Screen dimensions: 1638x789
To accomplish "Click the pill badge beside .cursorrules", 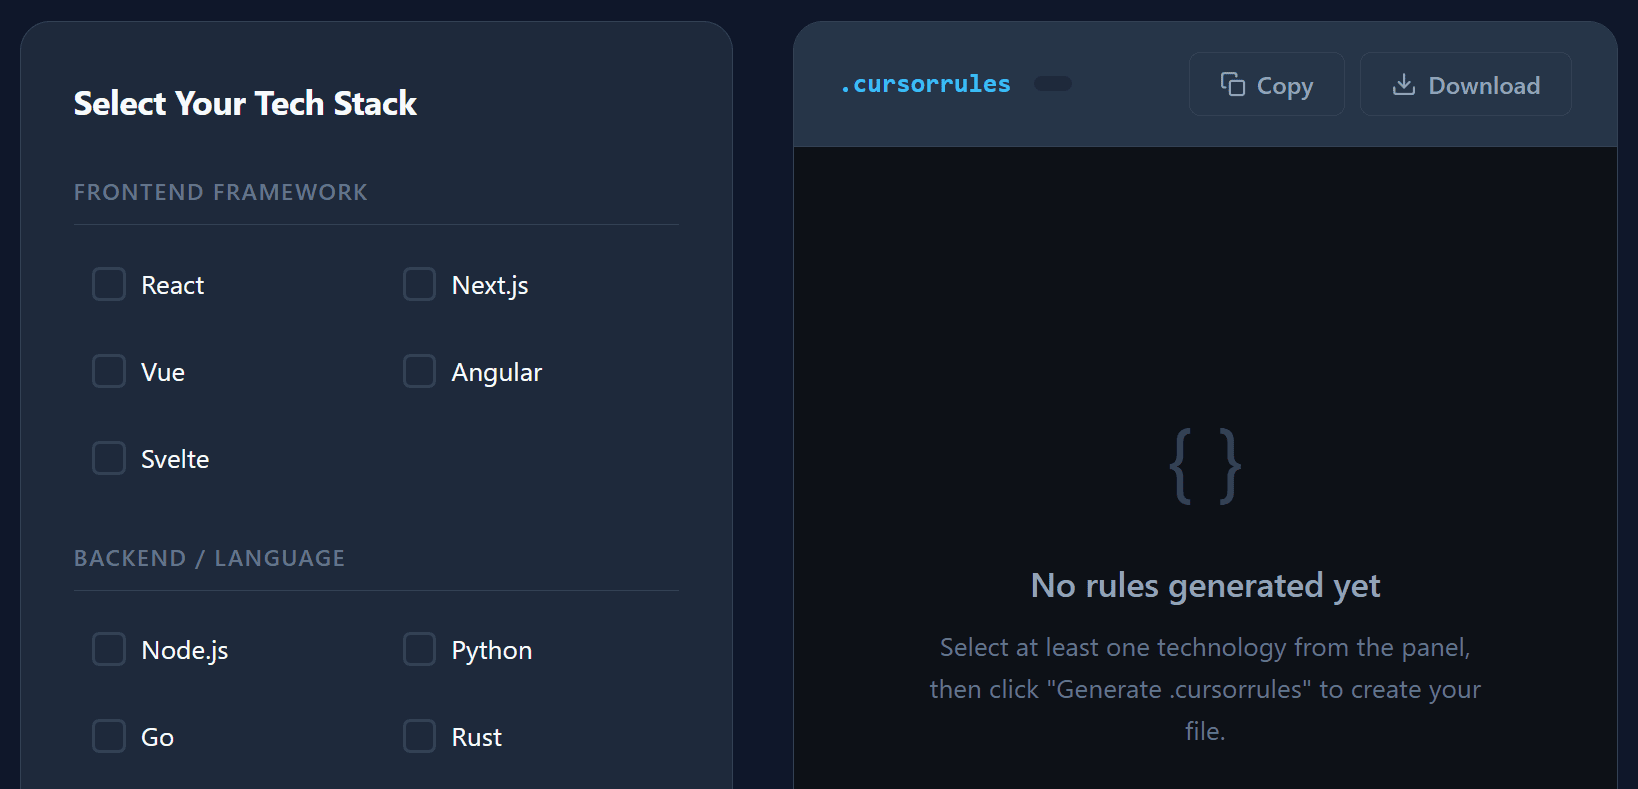I will [1052, 84].
